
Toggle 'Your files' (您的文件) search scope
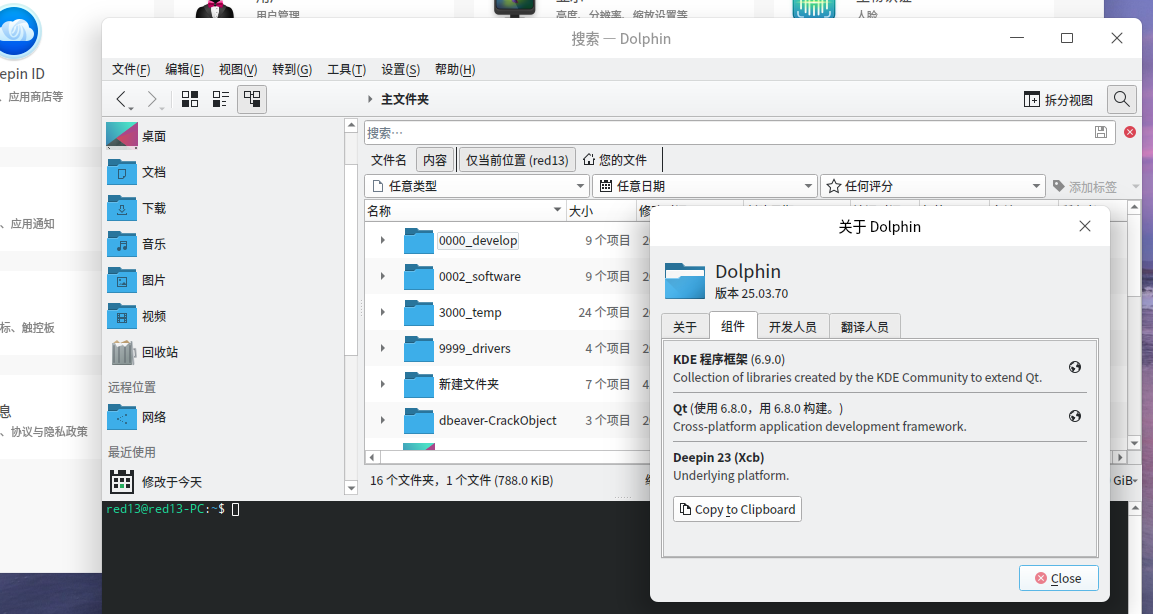point(615,160)
